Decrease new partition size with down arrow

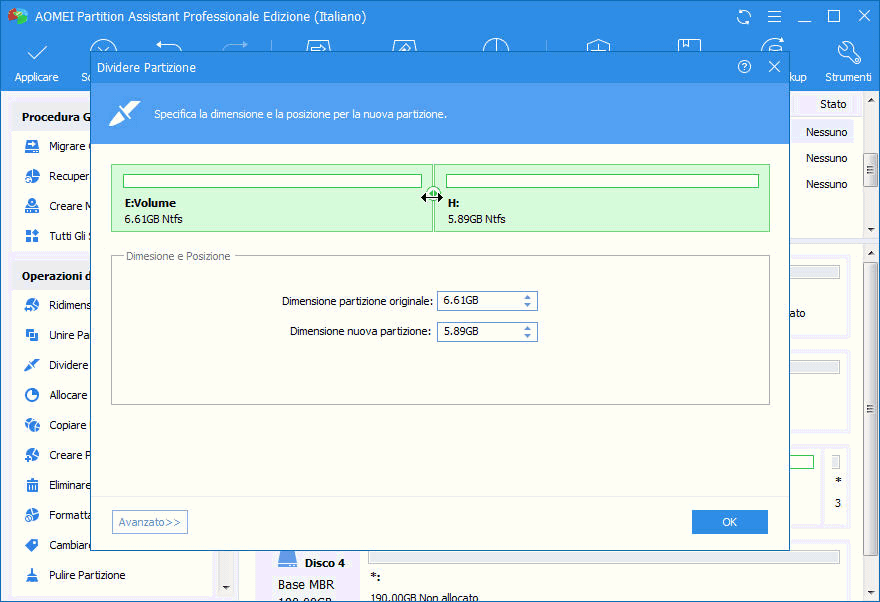(x=528, y=336)
